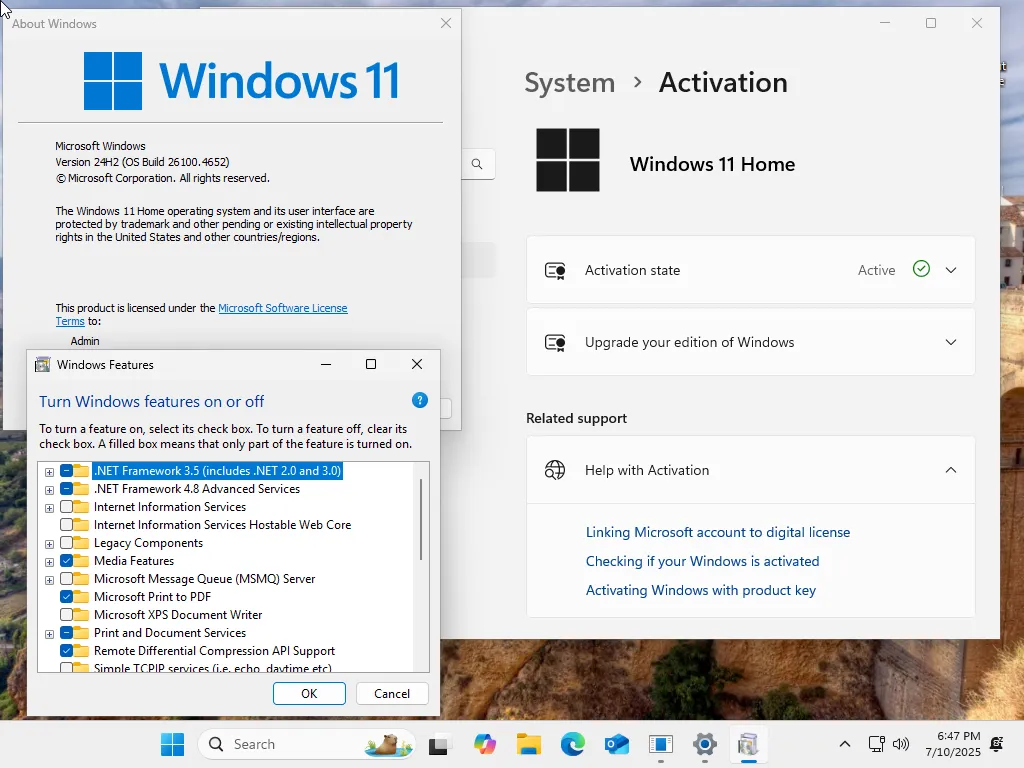1024x768 pixels.
Task: Toggle the .NET Framework 3.5 checkbox
Action: (x=67, y=471)
